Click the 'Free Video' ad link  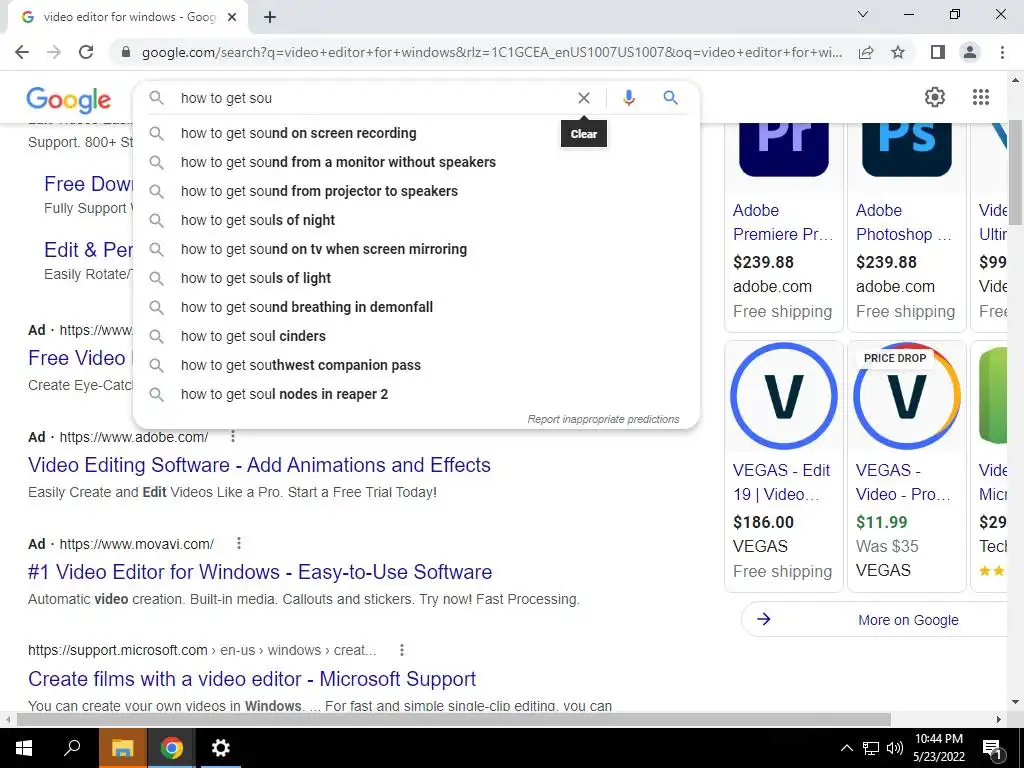(77, 358)
